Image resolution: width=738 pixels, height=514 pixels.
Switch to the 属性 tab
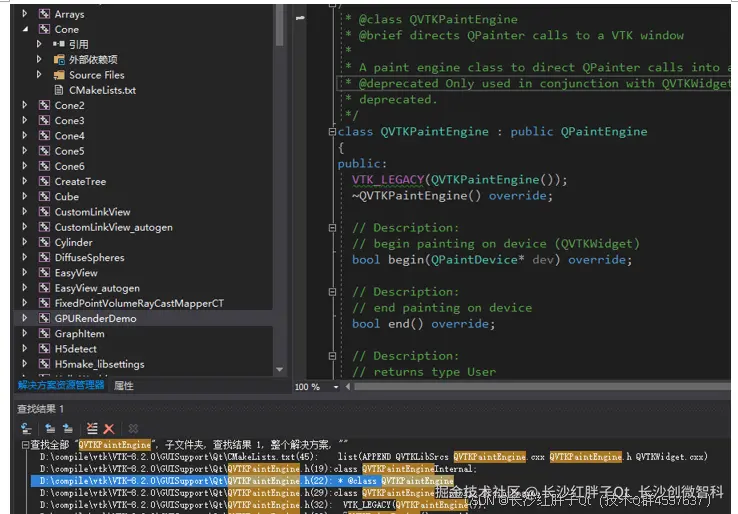coord(124,386)
